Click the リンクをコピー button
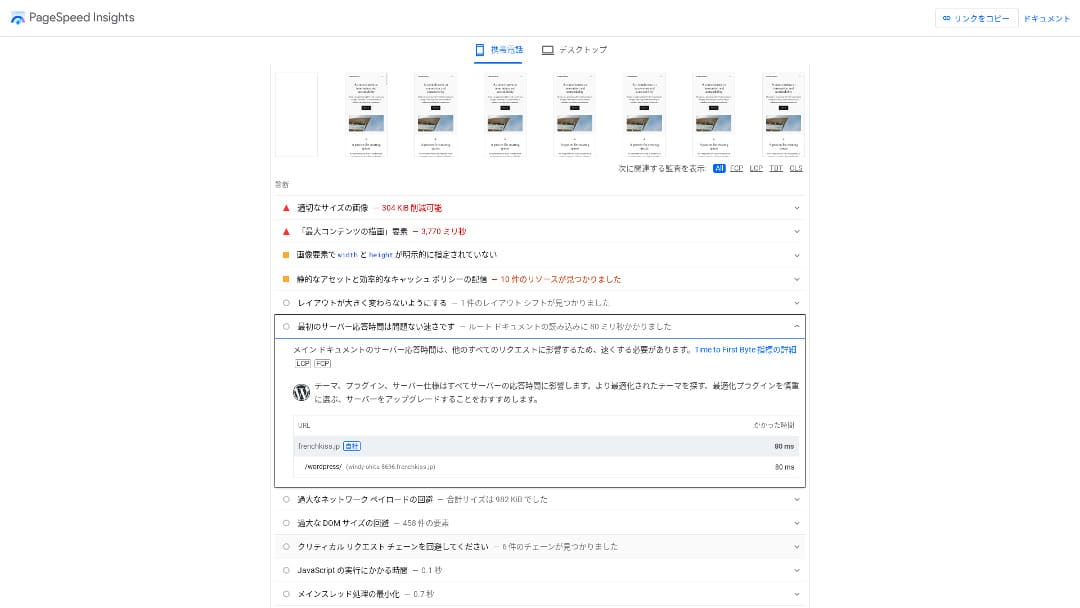This screenshot has width=1080, height=608. [x=976, y=18]
